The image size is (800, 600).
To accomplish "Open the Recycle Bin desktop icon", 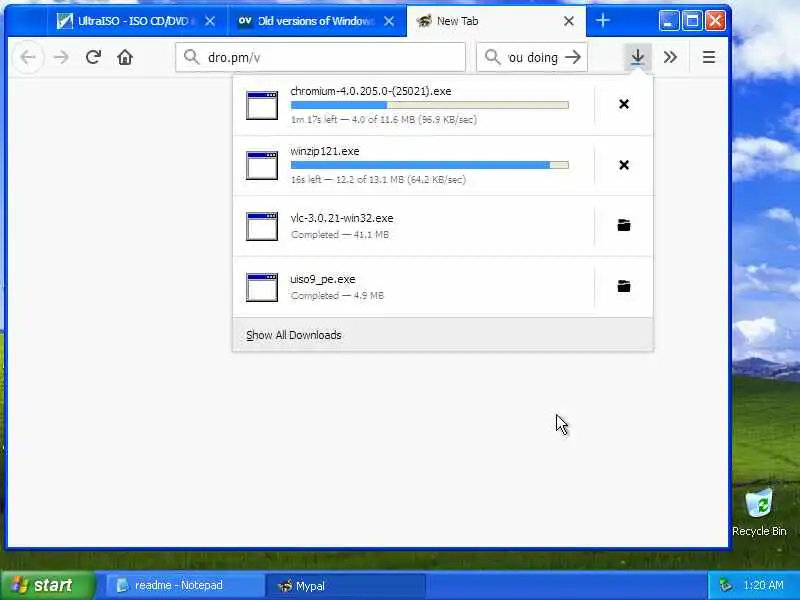I will 759,512.
